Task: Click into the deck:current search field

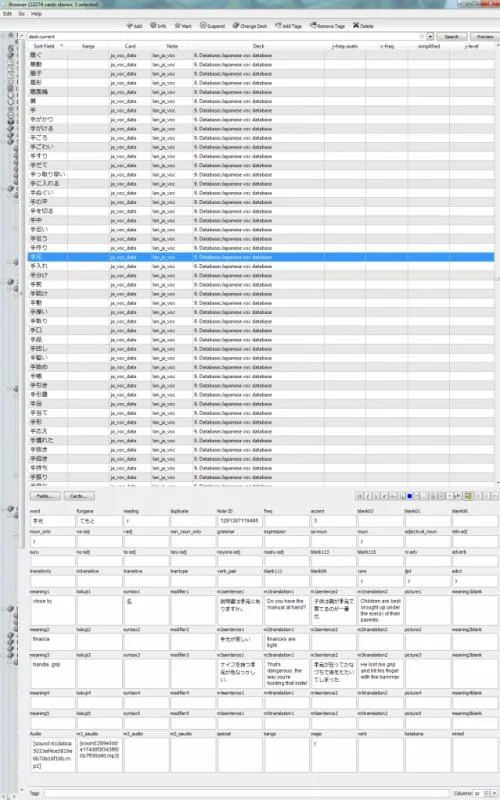Action: coord(224,37)
